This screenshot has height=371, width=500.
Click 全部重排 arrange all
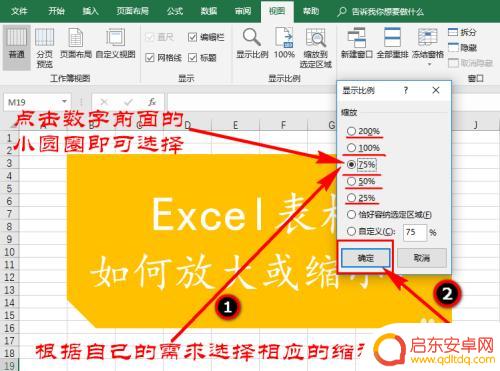click(392, 43)
